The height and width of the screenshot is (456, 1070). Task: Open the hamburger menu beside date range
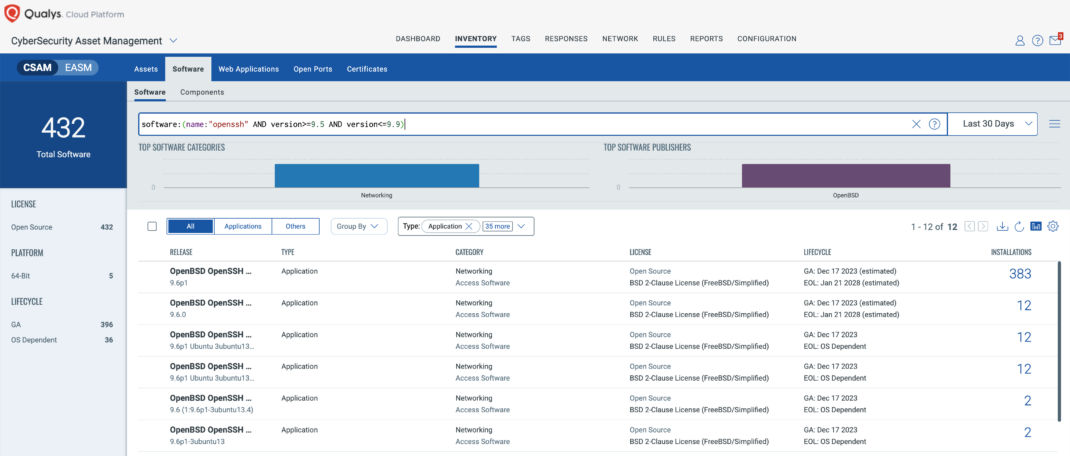[x=1055, y=124]
